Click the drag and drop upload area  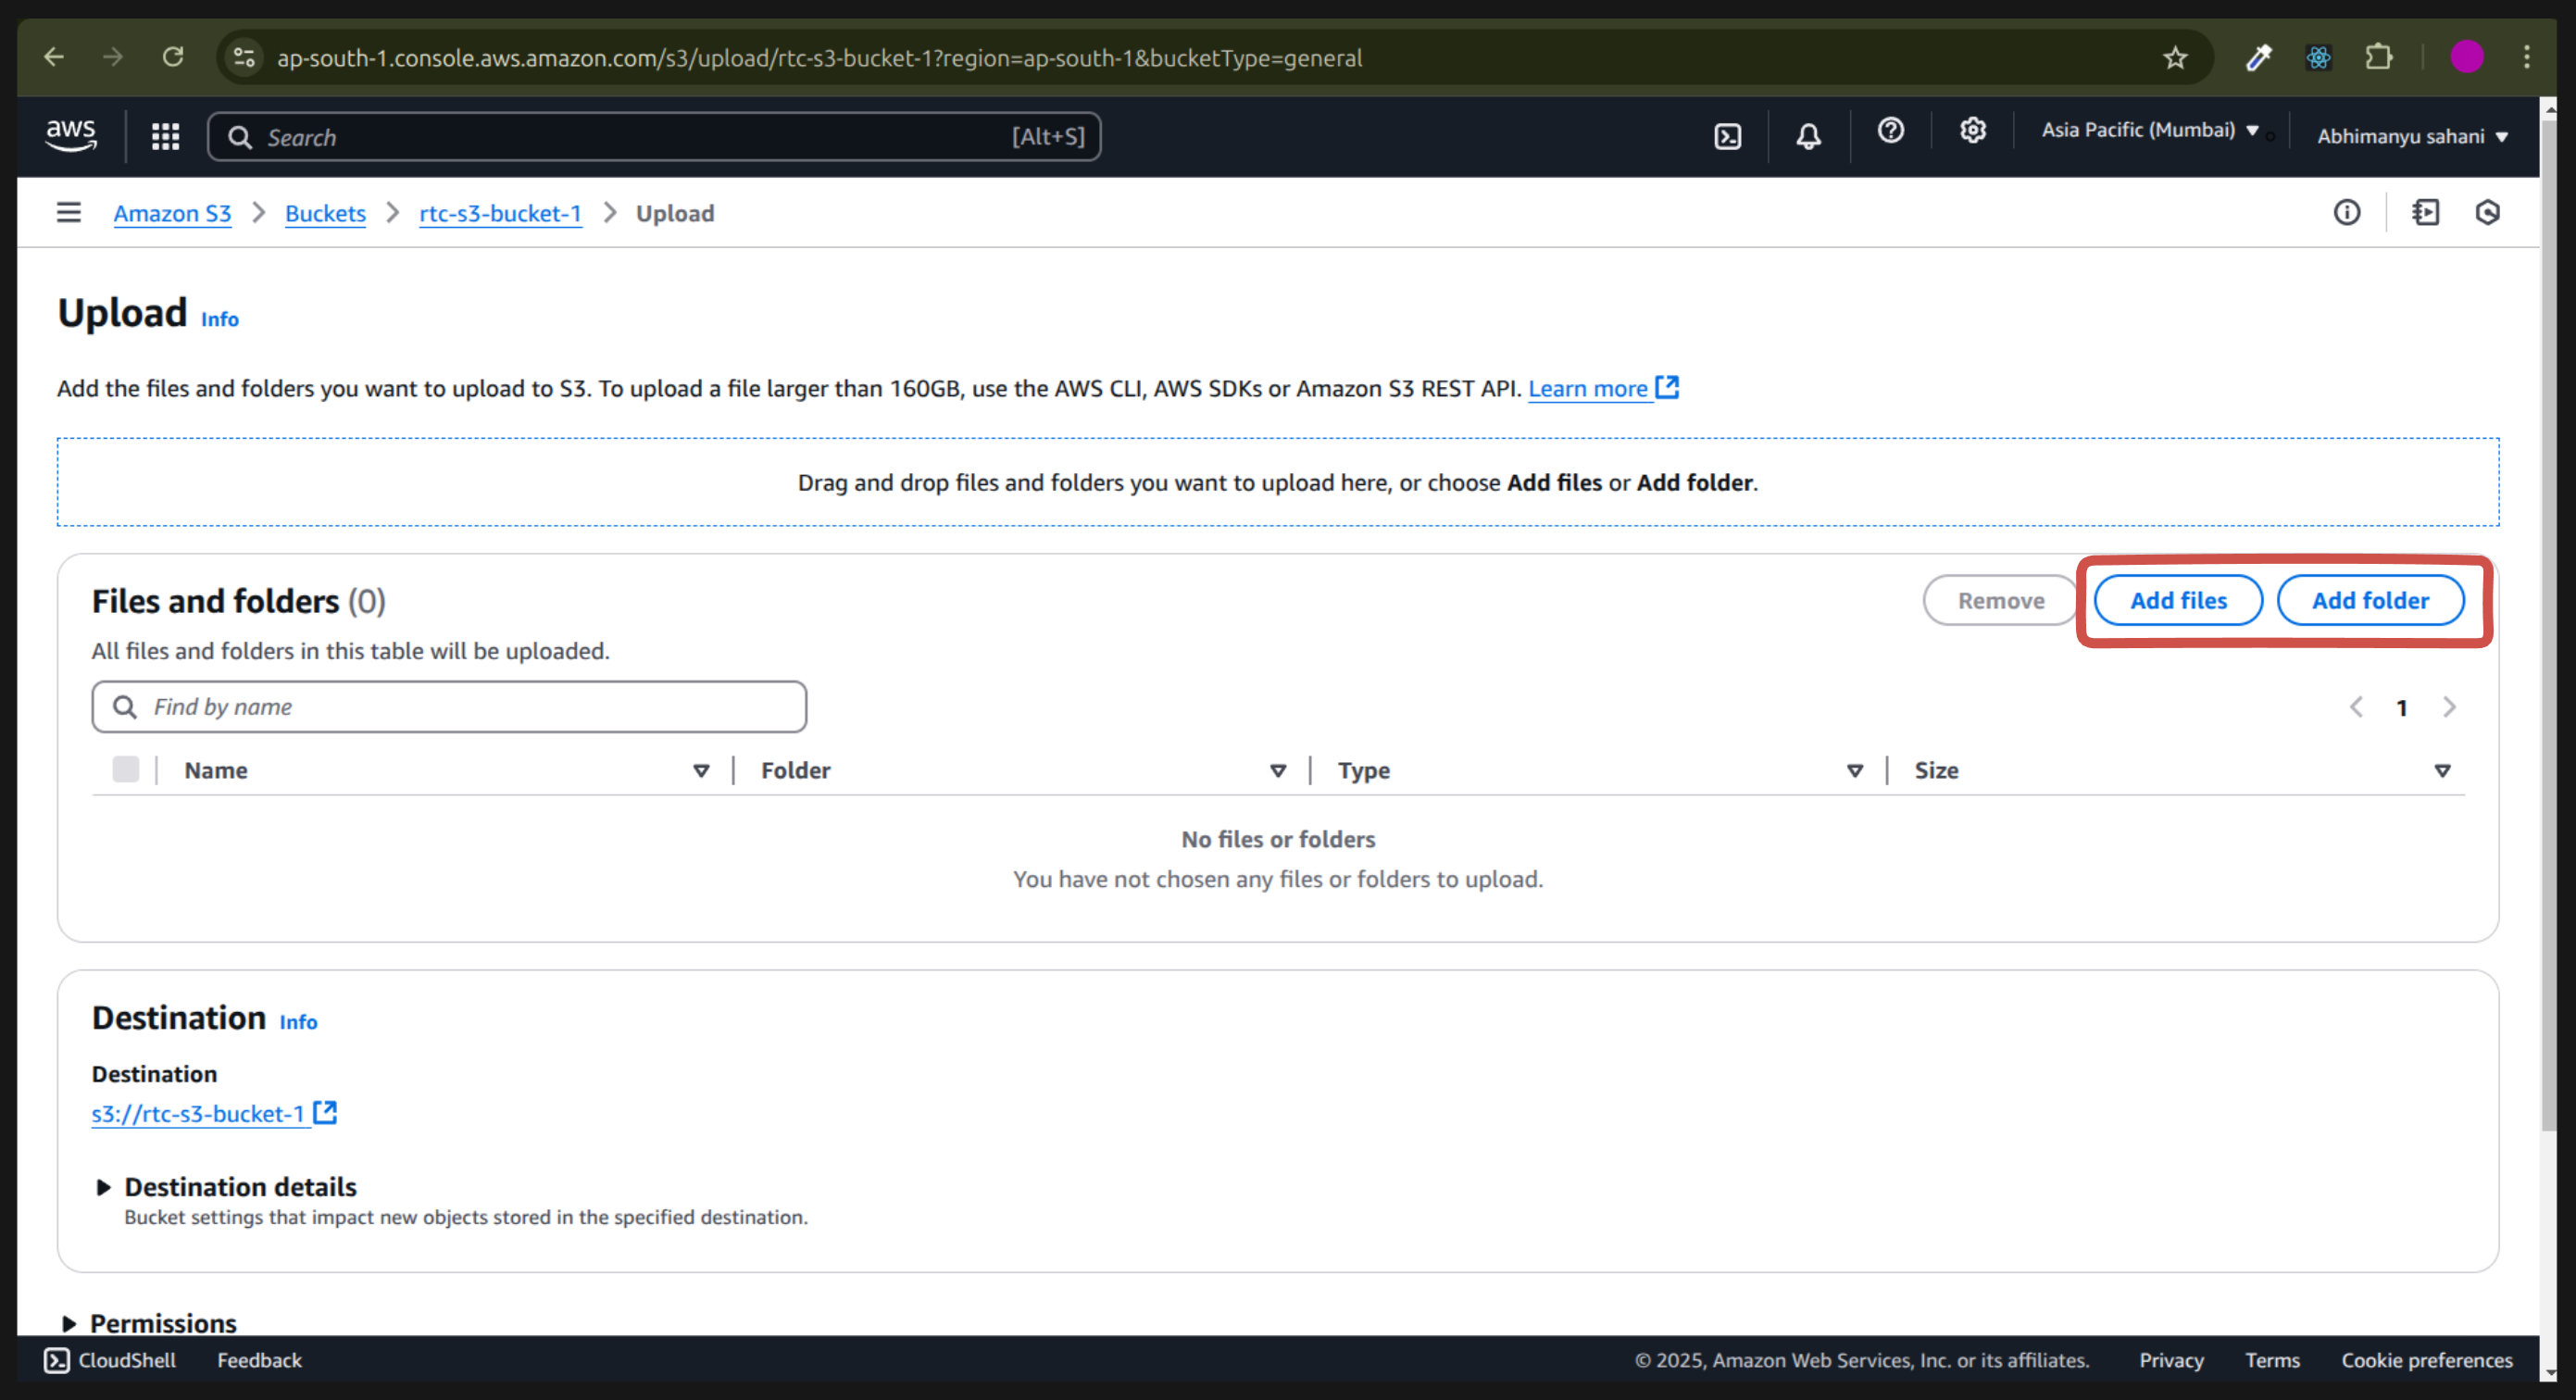point(1277,482)
